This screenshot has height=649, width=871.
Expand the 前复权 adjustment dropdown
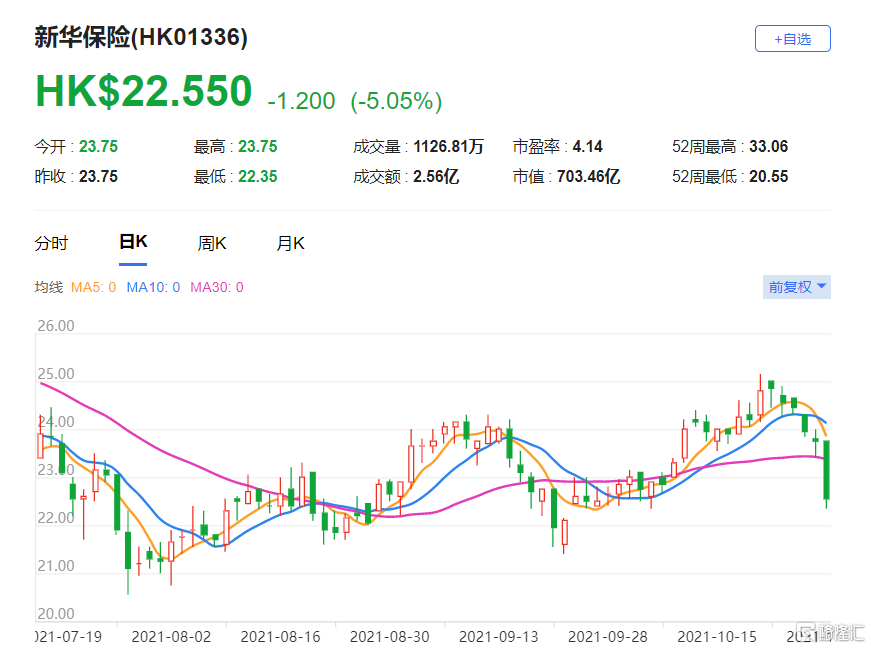[797, 287]
